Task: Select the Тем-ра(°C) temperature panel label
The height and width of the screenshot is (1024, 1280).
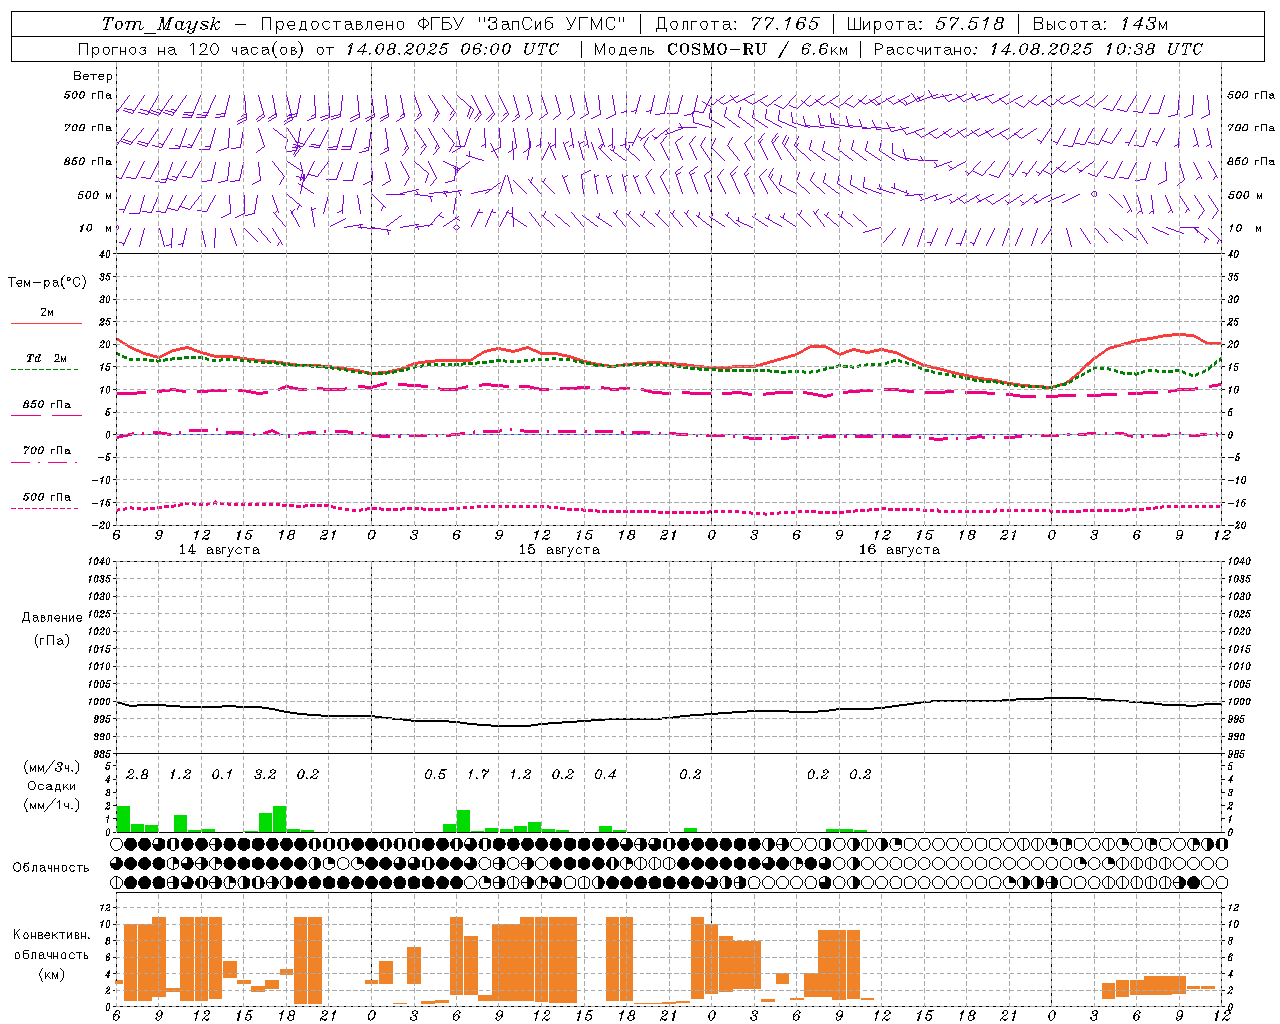Action: pyautogui.click(x=47, y=283)
